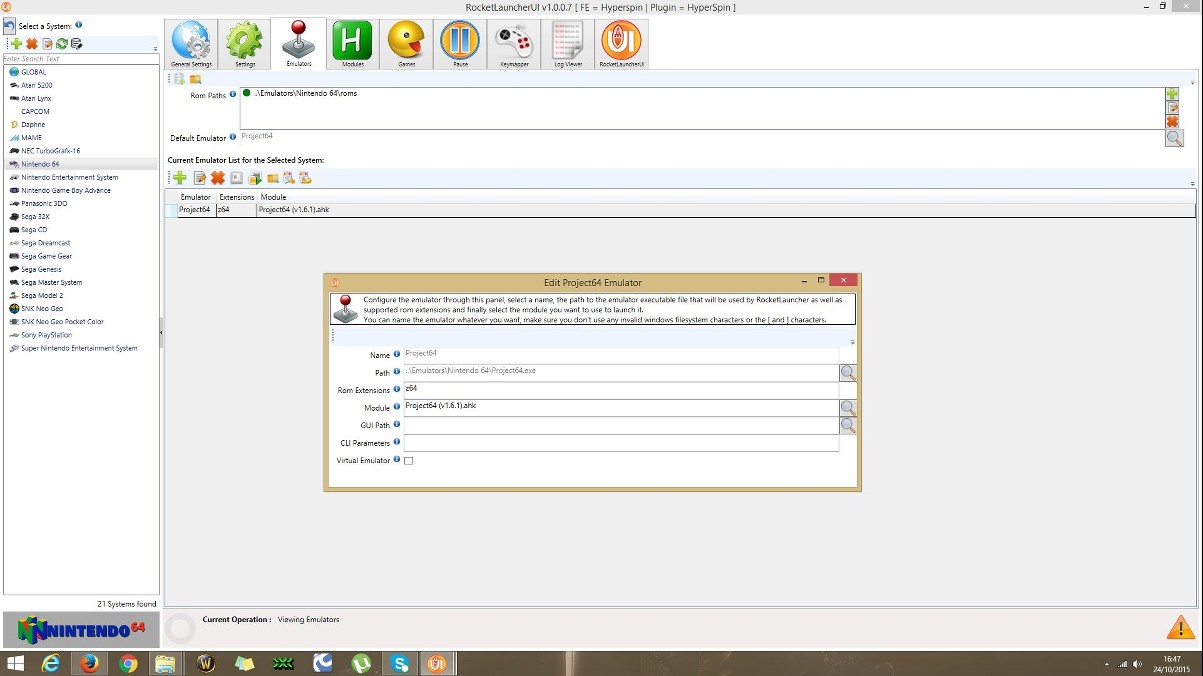Select the Emulators tab
The image size is (1203, 676).
[x=298, y=44]
